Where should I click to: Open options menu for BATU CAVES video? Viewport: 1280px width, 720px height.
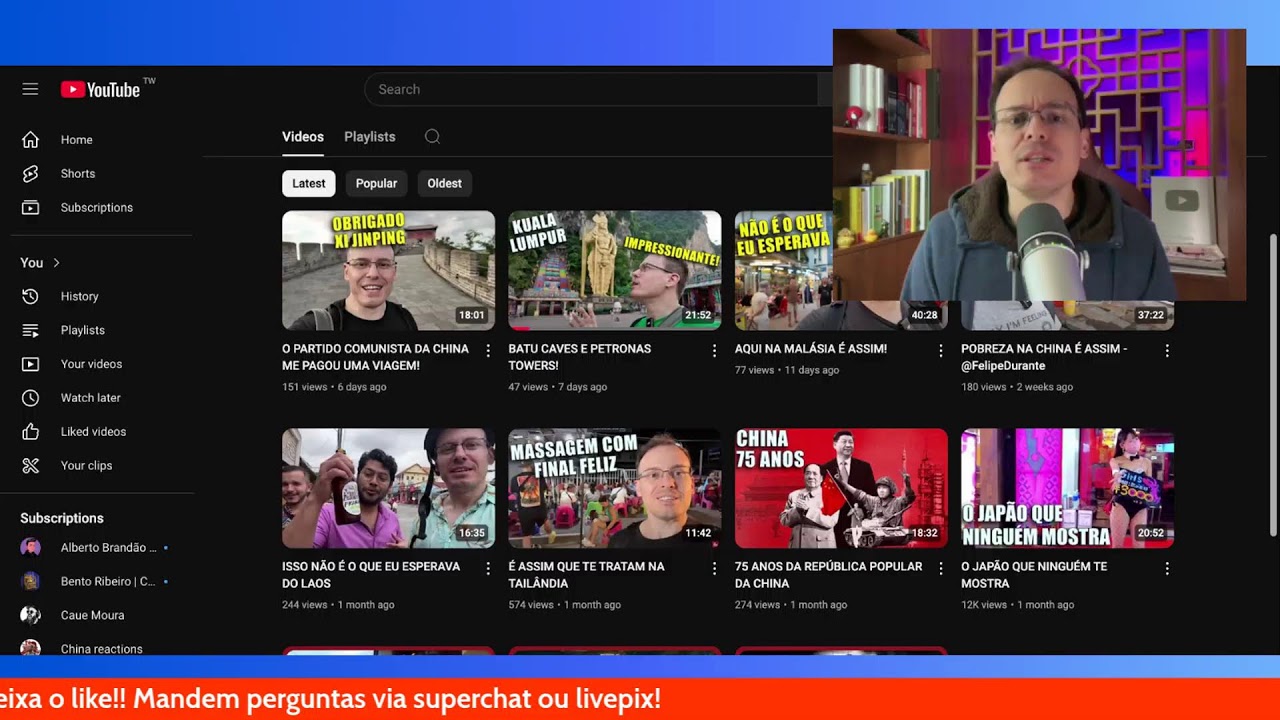[x=714, y=351]
